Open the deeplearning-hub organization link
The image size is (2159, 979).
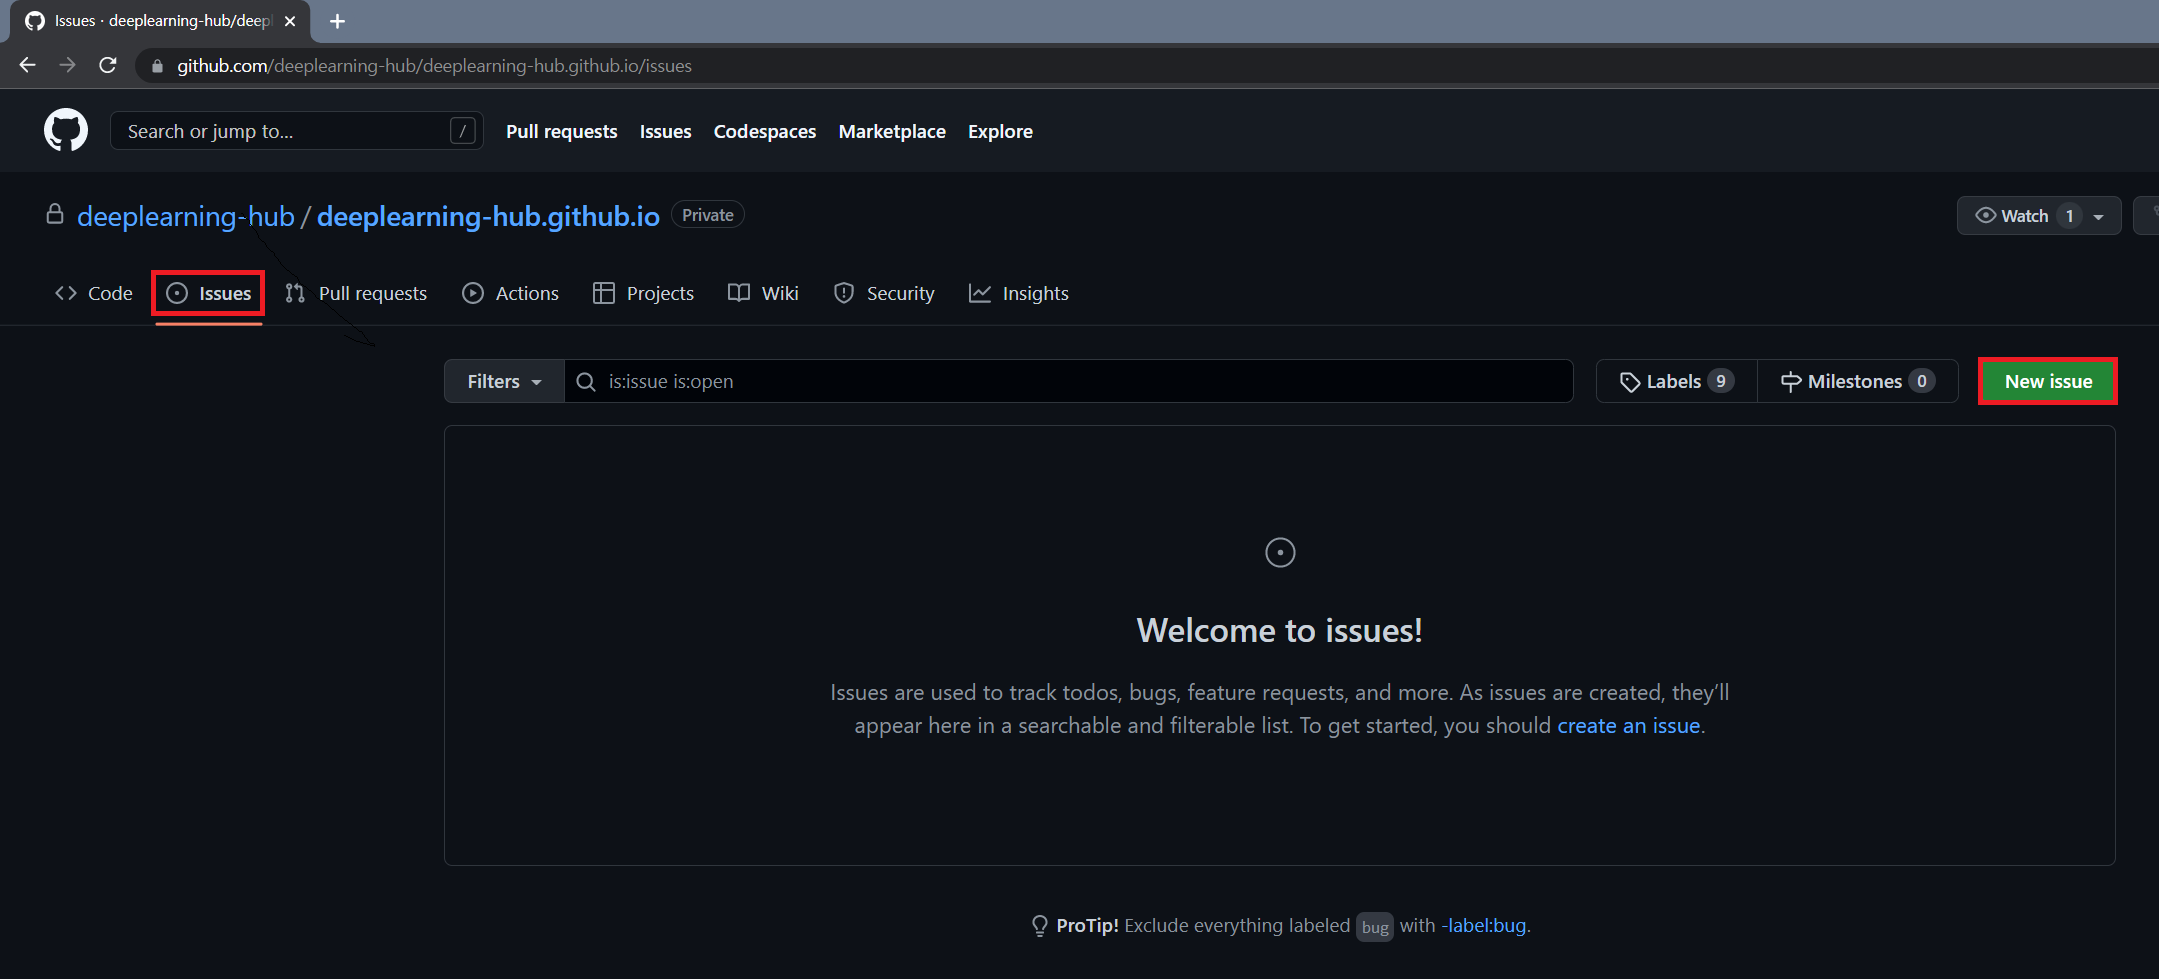click(x=186, y=216)
